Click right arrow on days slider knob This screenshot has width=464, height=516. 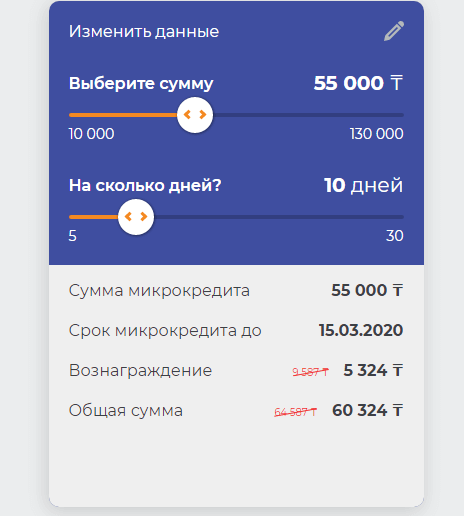click(144, 217)
